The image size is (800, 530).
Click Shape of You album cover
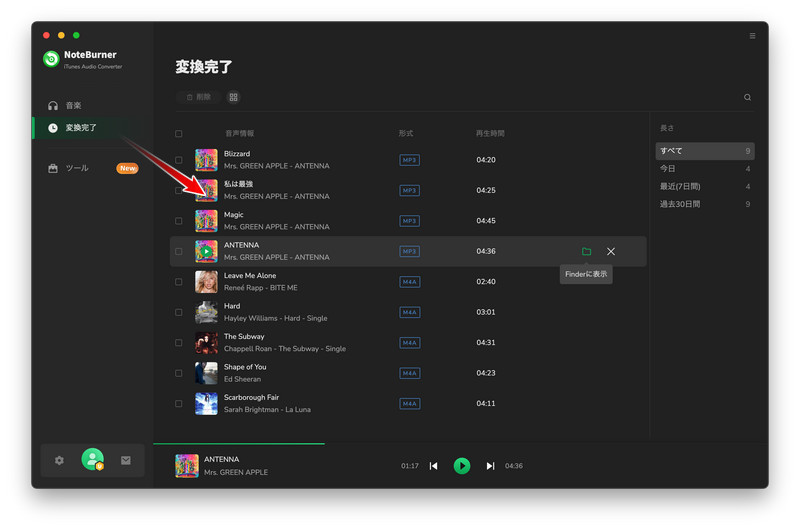(x=206, y=373)
